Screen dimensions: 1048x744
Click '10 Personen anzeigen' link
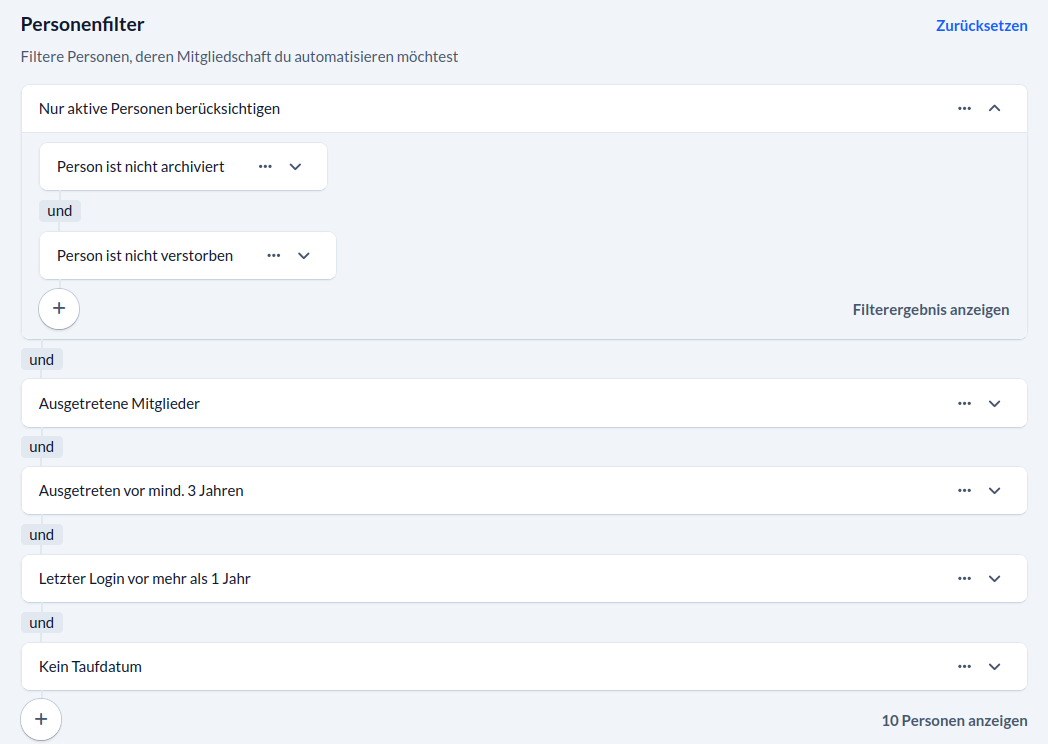coord(953,720)
